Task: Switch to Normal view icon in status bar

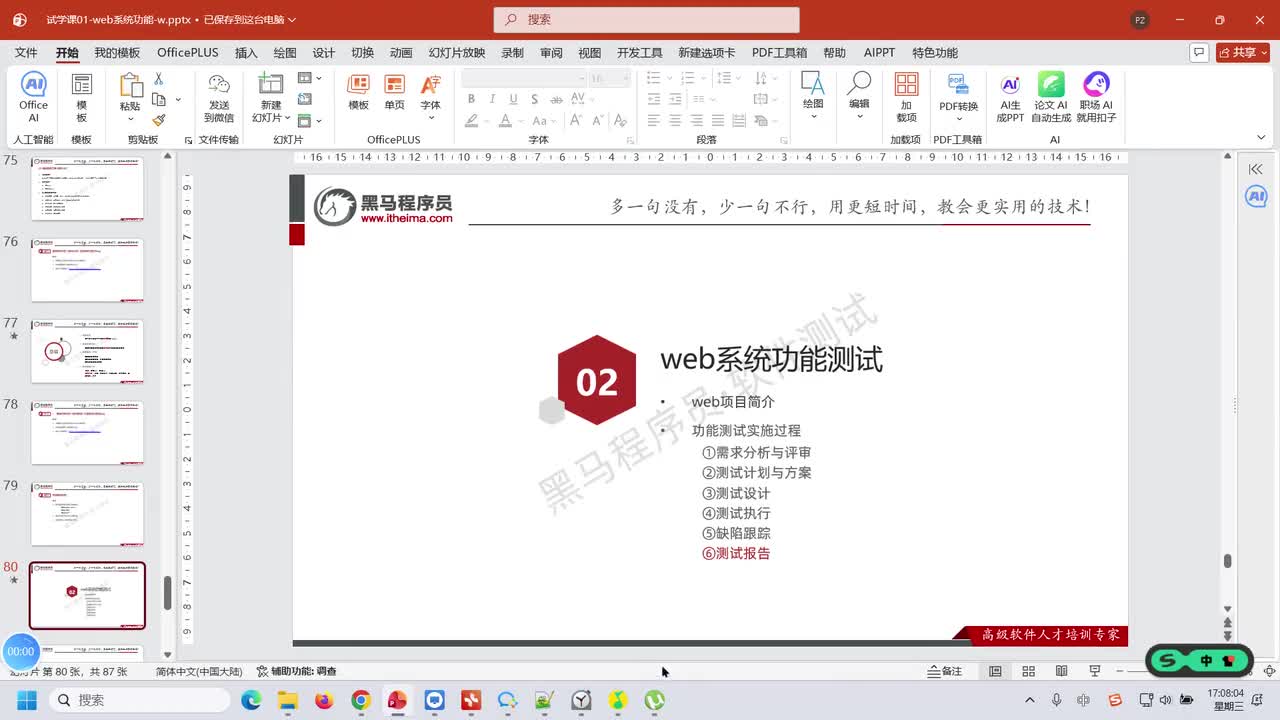Action: 995,671
